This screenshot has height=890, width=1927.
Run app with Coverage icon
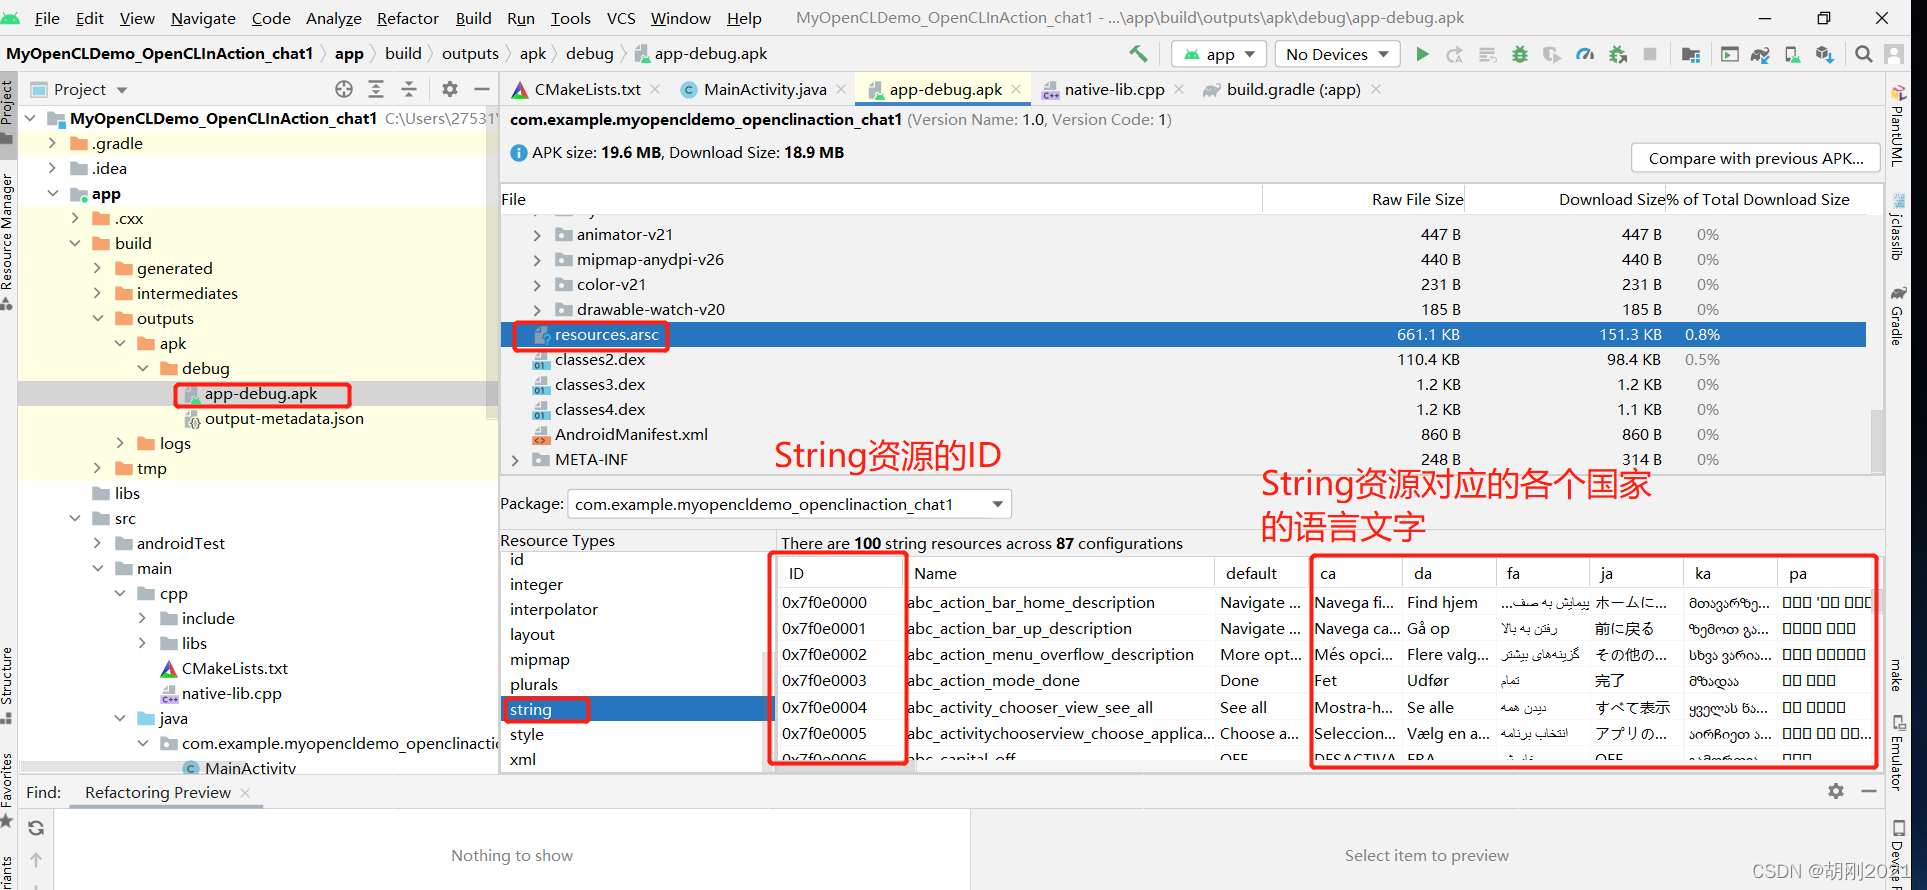[x=1552, y=54]
